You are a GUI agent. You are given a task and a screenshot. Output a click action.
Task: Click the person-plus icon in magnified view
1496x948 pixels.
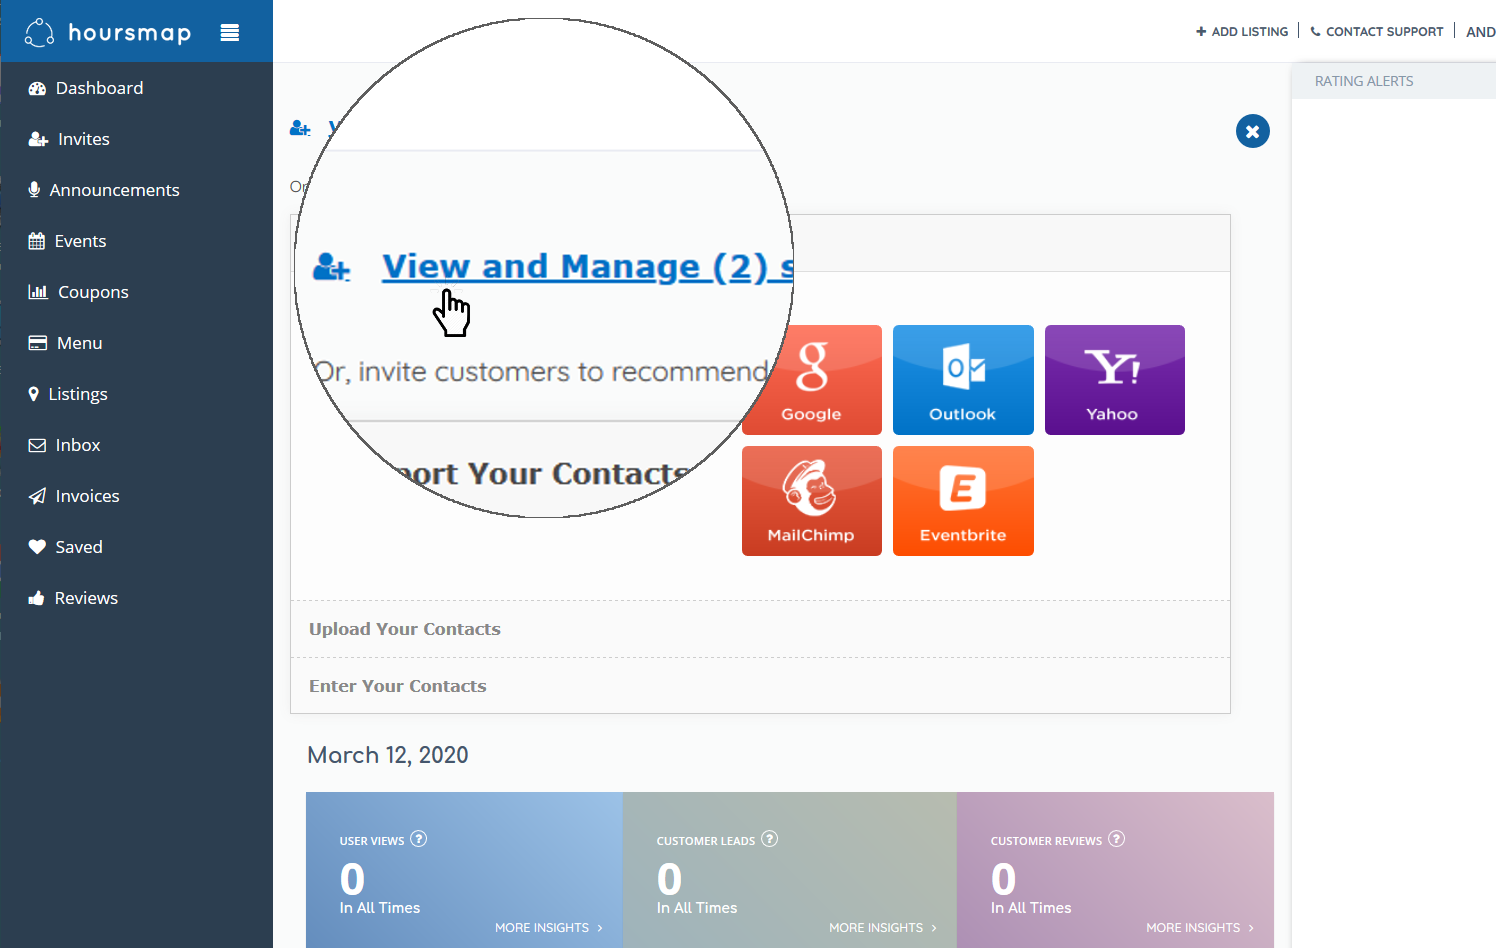[332, 267]
